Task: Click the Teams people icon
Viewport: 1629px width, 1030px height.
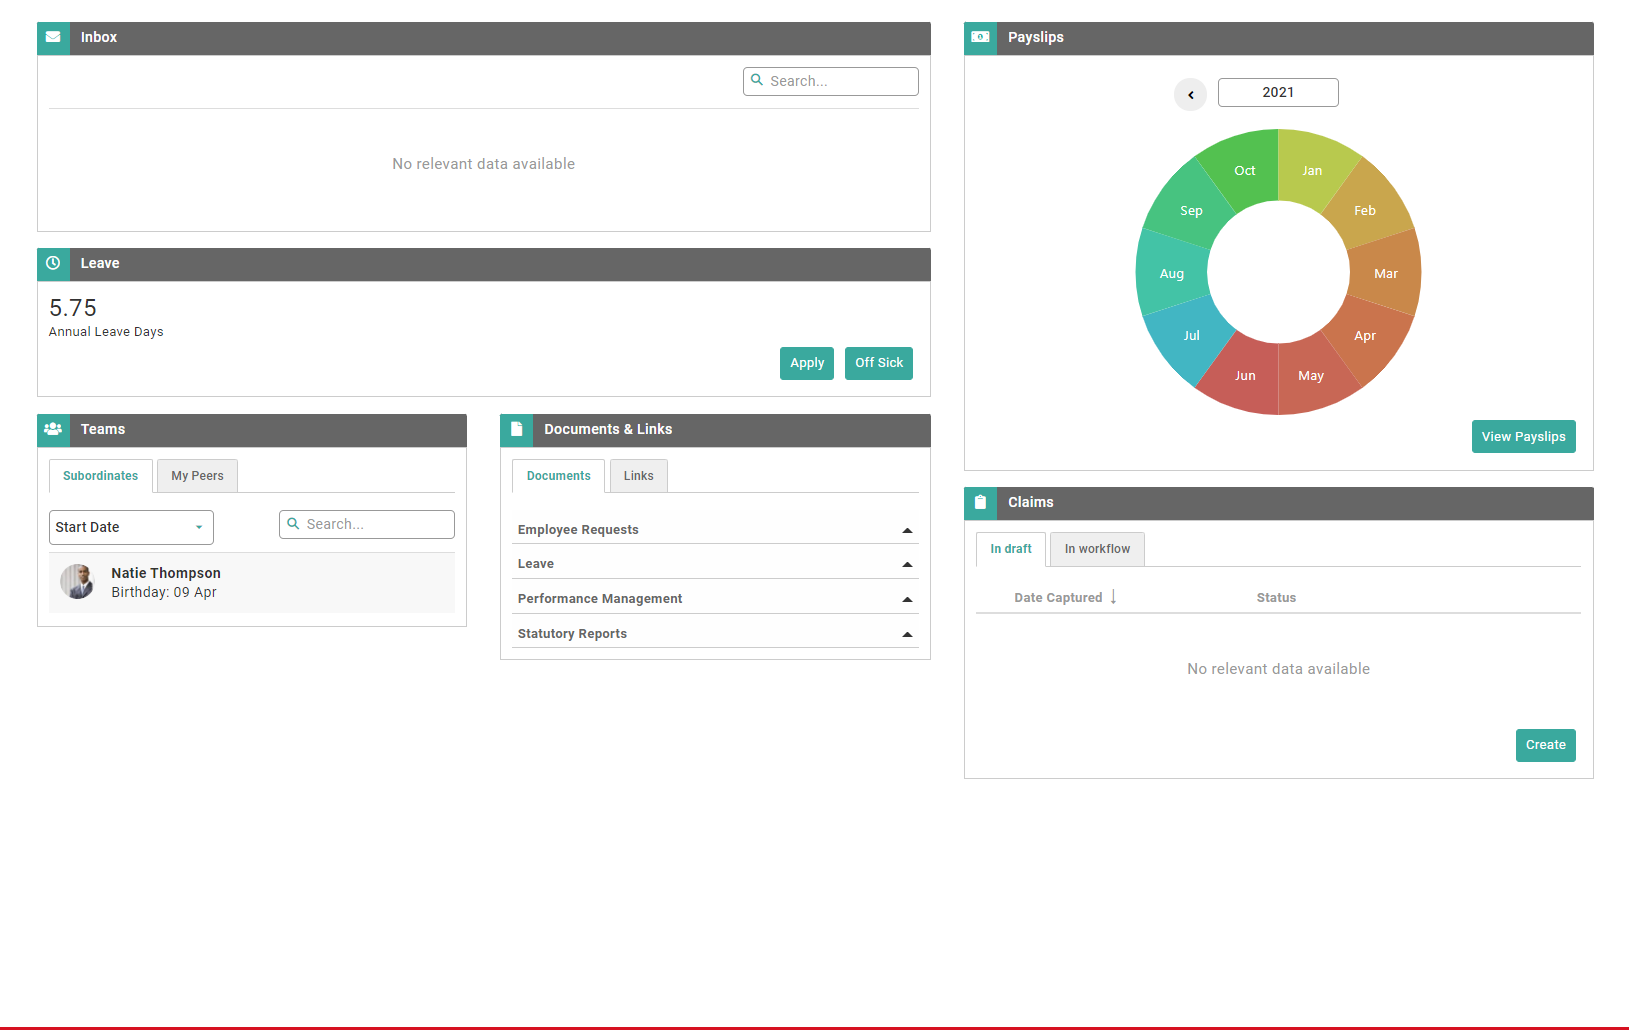Action: [53, 429]
